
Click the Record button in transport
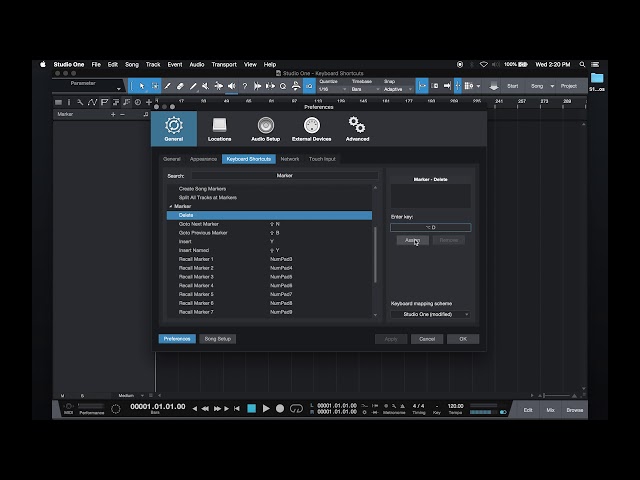[x=280, y=408]
